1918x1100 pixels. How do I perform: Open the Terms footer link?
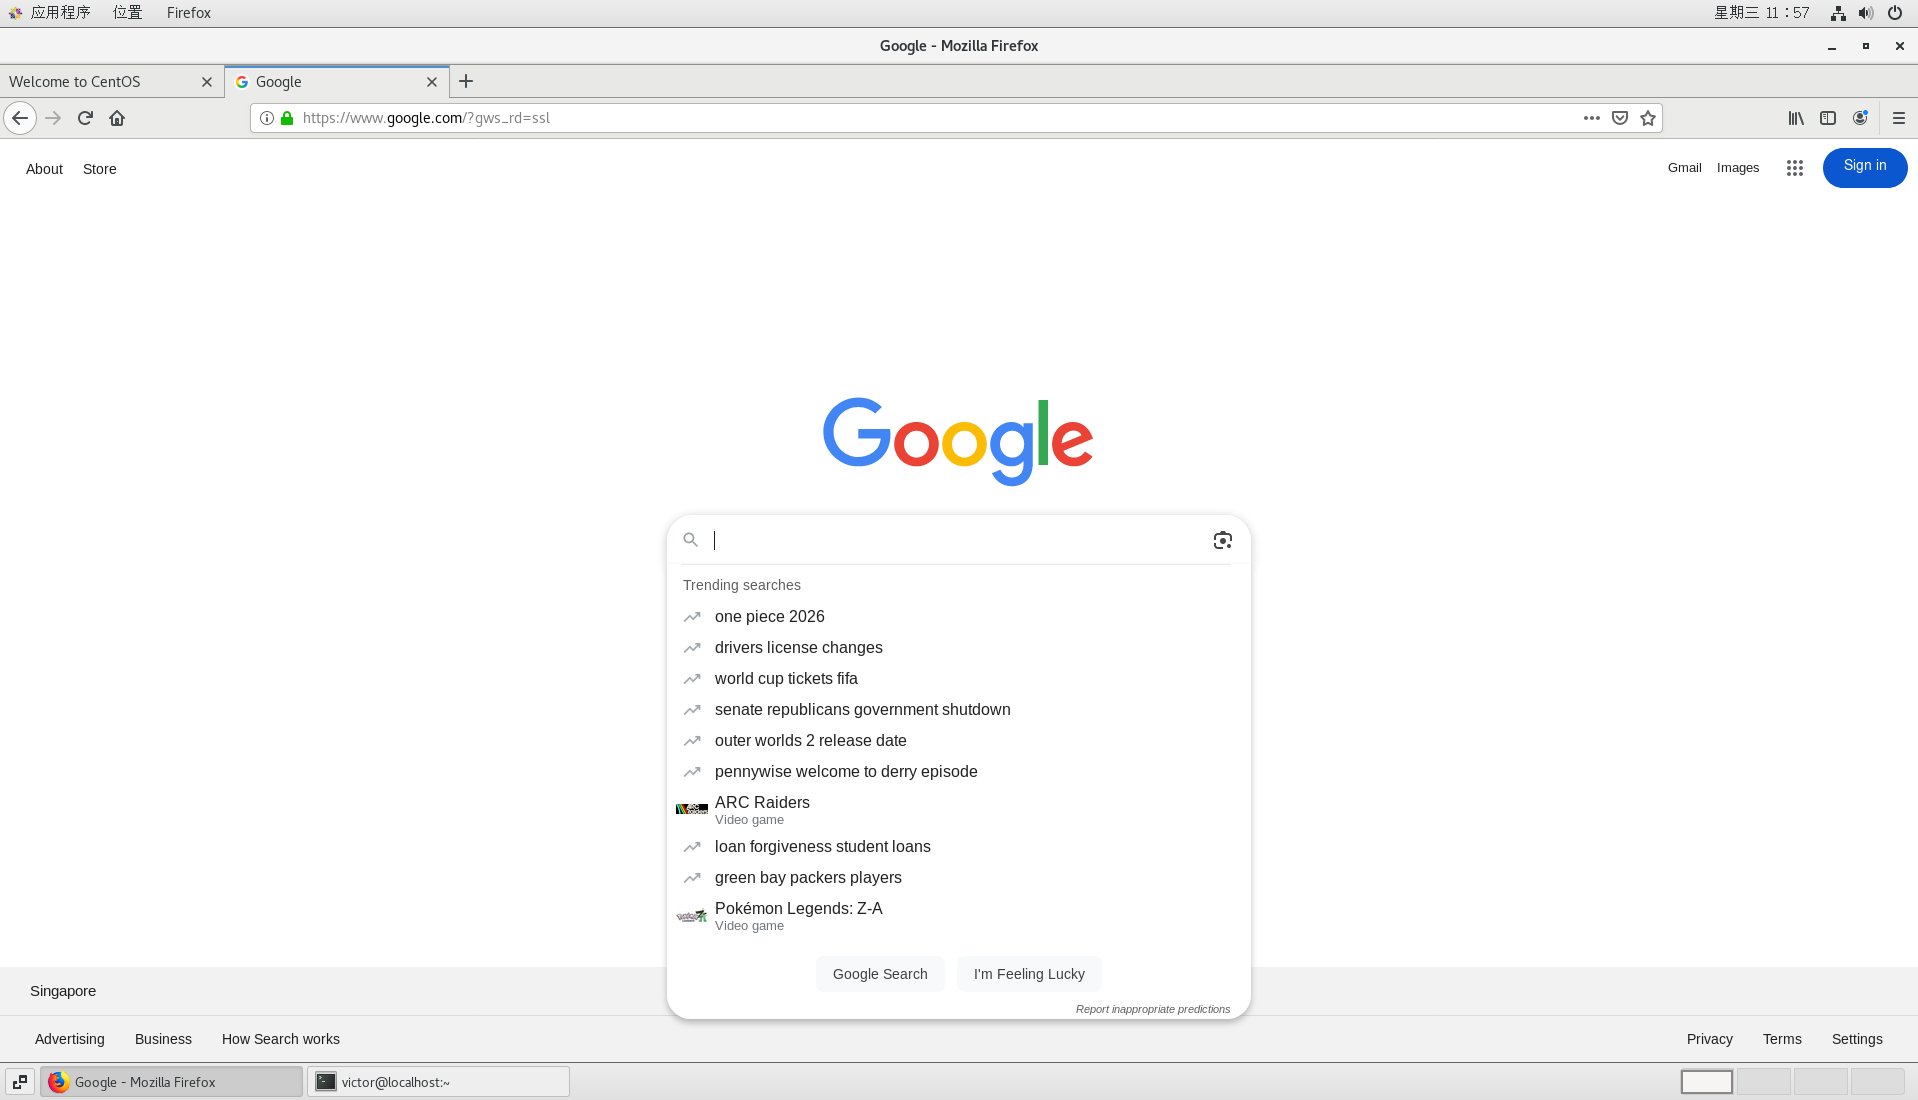point(1782,1039)
